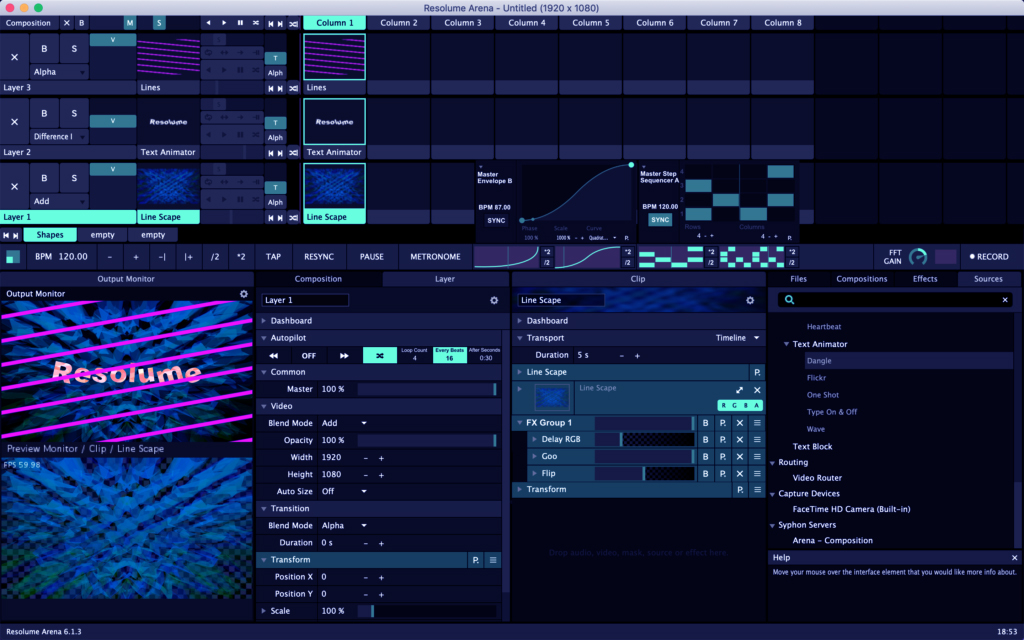
Task: Open Transform options menu in Layer panel
Action: (493, 560)
